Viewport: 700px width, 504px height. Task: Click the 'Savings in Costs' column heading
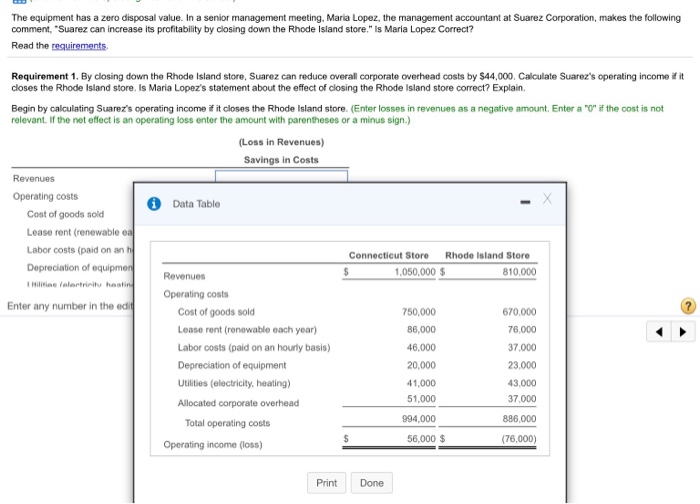(x=281, y=160)
